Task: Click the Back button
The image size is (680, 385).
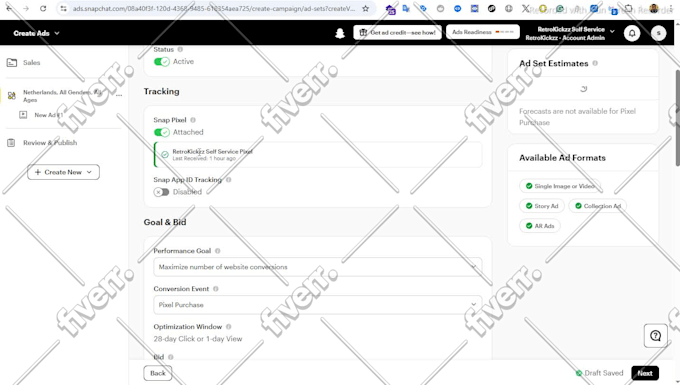Action: [x=158, y=373]
